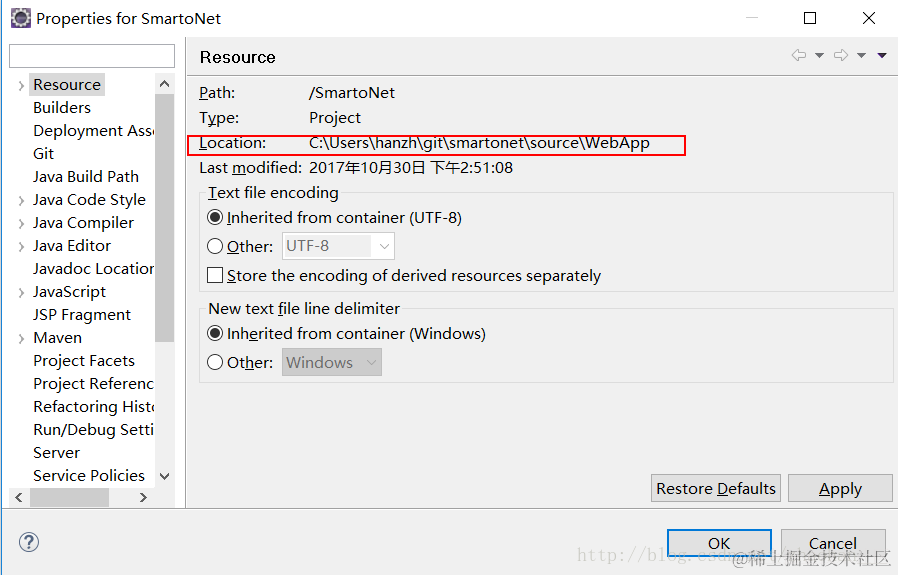Click the horizontal scroll left arrow
This screenshot has width=898, height=575.
click(x=19, y=497)
